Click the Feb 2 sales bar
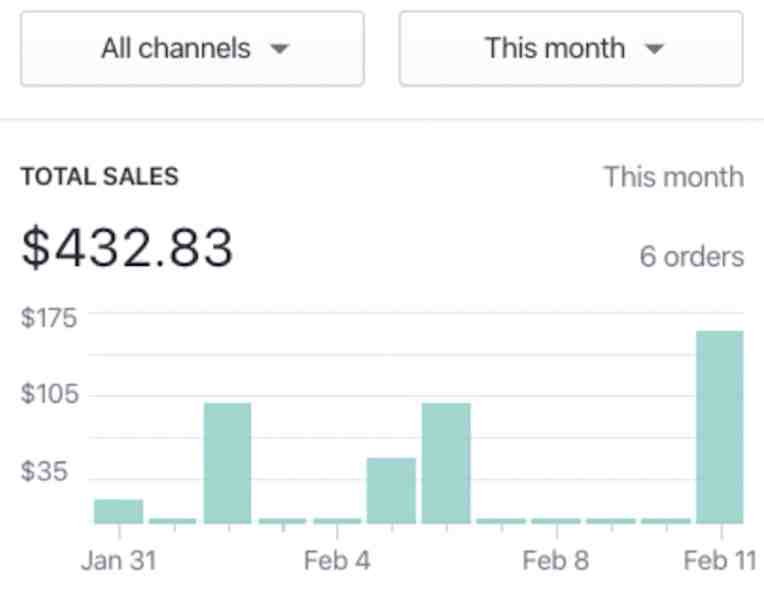764x606 pixels. (x=228, y=463)
